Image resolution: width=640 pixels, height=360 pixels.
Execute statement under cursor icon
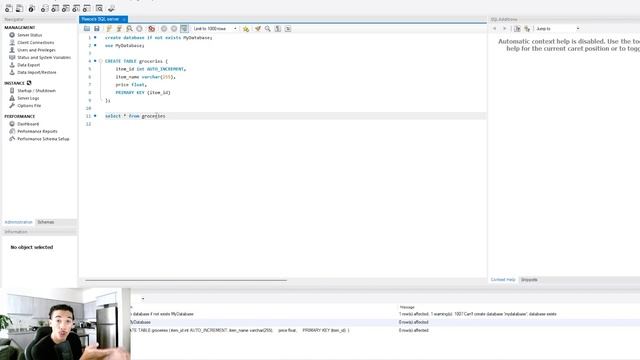pos(119,29)
